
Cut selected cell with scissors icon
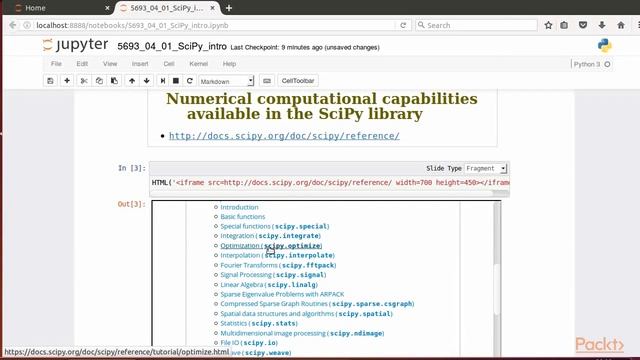click(x=84, y=81)
